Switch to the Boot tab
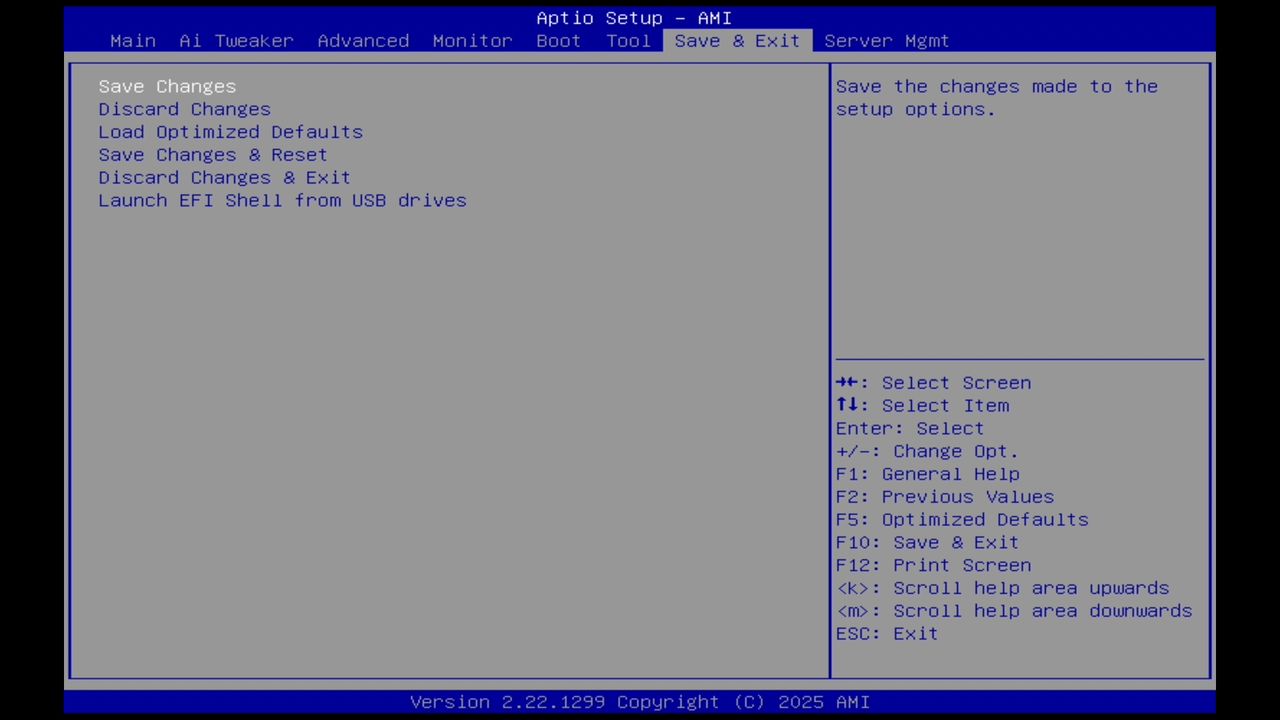Image resolution: width=1280 pixels, height=720 pixels. (558, 40)
